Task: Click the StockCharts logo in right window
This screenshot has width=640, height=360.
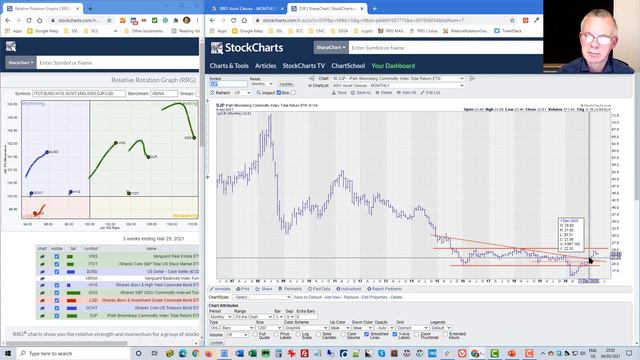Action: (247, 48)
